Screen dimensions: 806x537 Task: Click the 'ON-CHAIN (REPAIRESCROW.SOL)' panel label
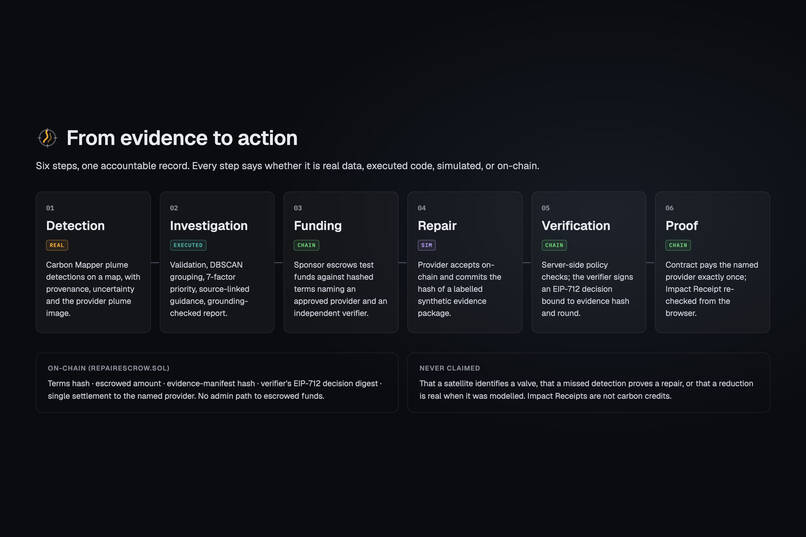pos(108,368)
